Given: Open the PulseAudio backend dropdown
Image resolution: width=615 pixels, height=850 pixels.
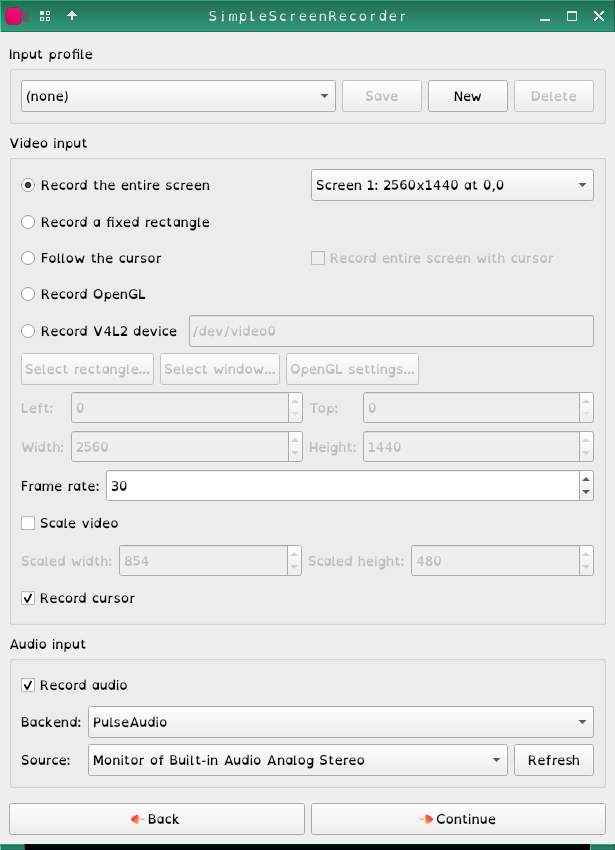Looking at the screenshot, I should tap(340, 720).
